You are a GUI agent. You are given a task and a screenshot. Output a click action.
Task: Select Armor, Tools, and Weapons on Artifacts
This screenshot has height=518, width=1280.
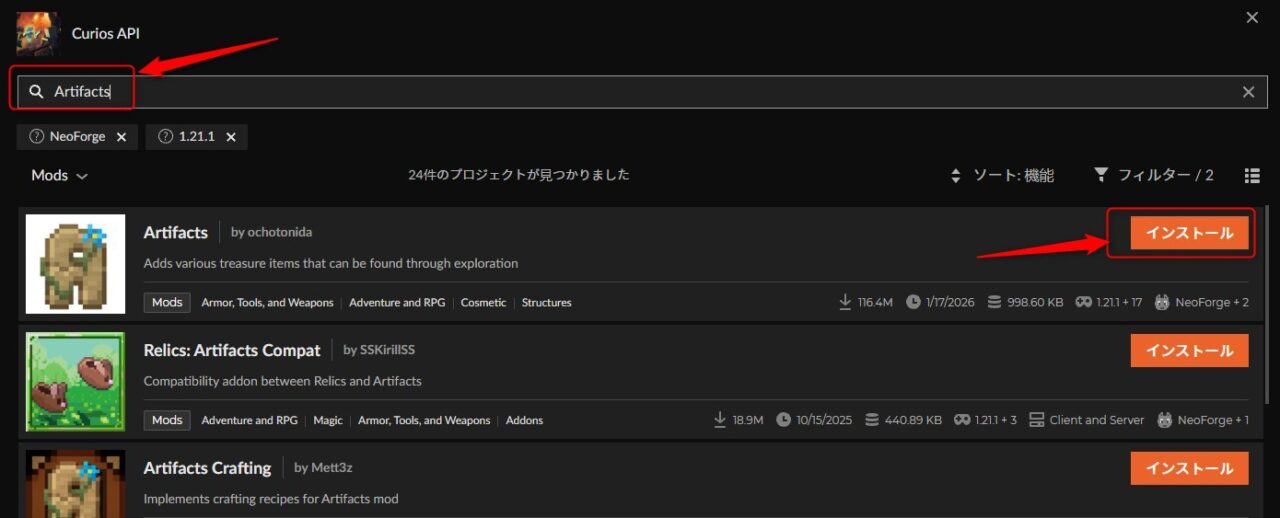[268, 302]
